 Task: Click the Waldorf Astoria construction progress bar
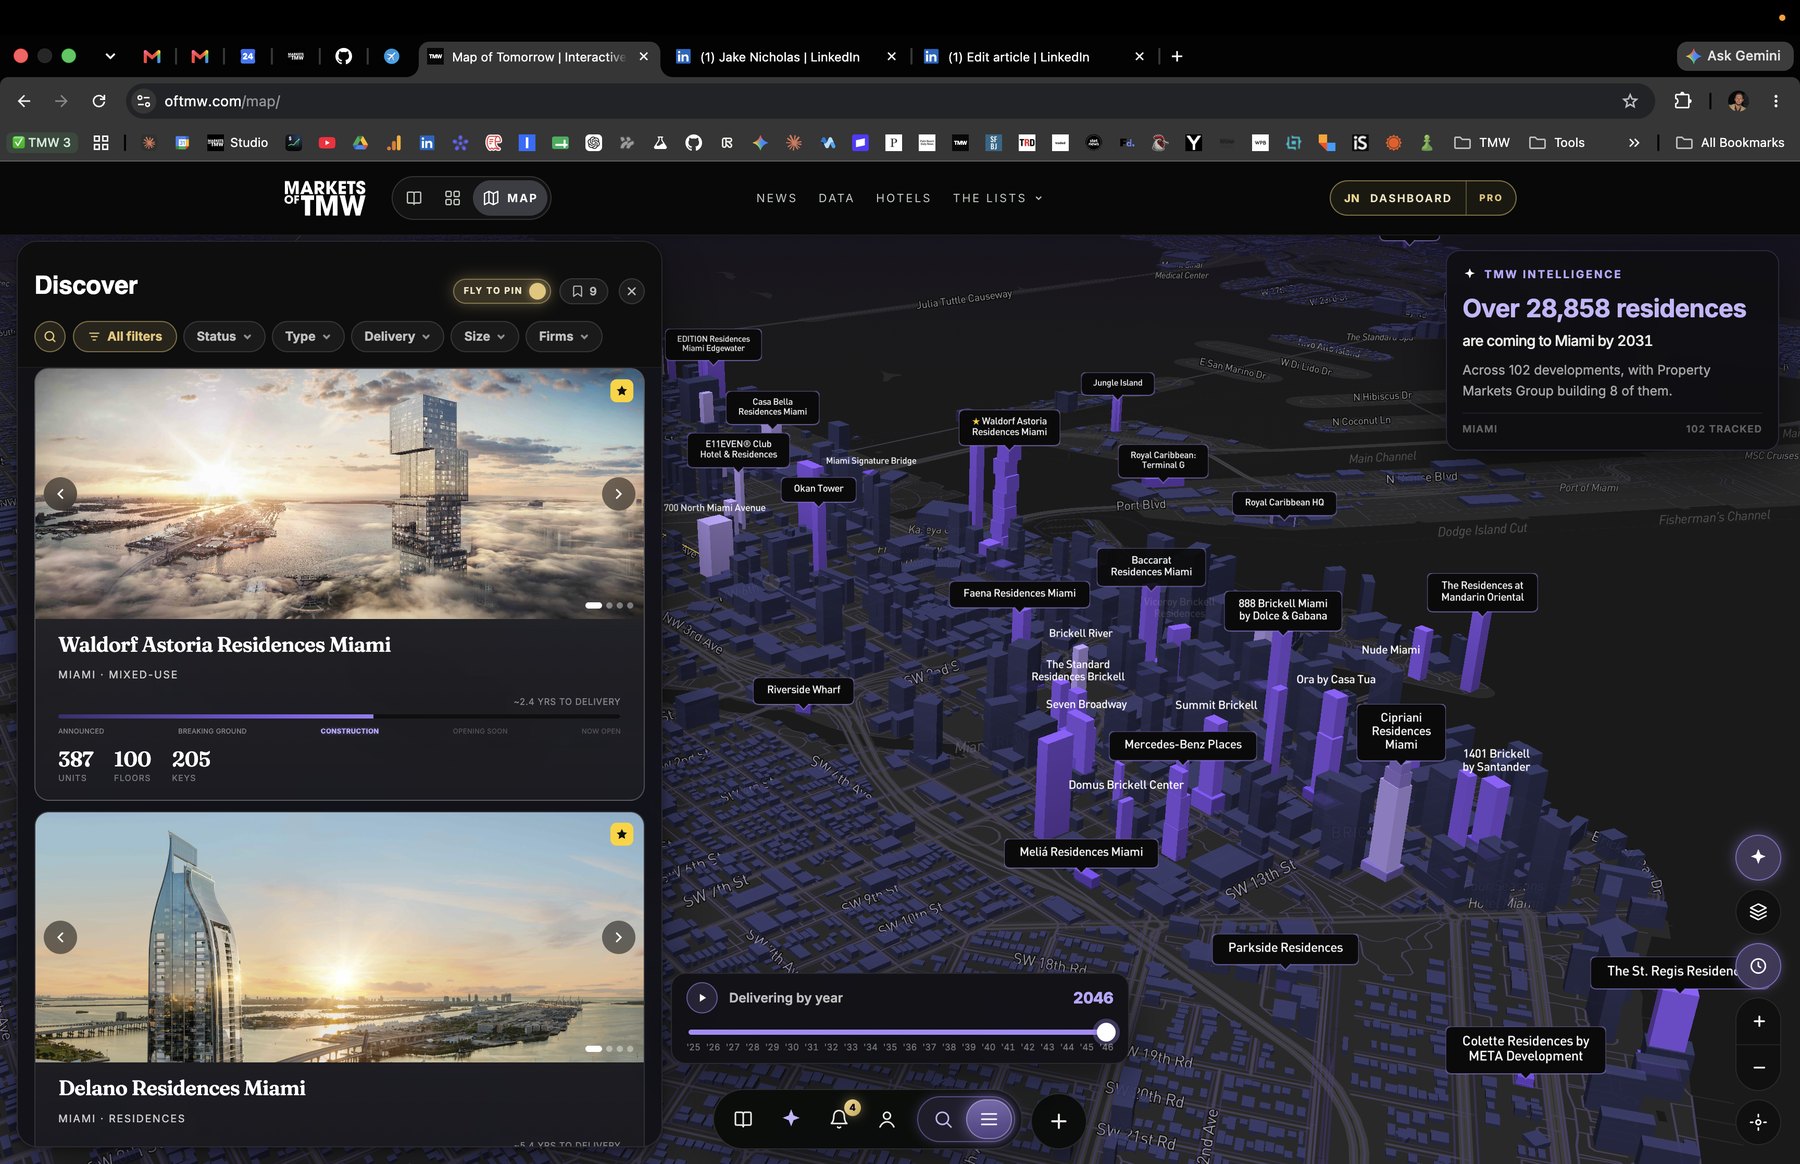[339, 716]
